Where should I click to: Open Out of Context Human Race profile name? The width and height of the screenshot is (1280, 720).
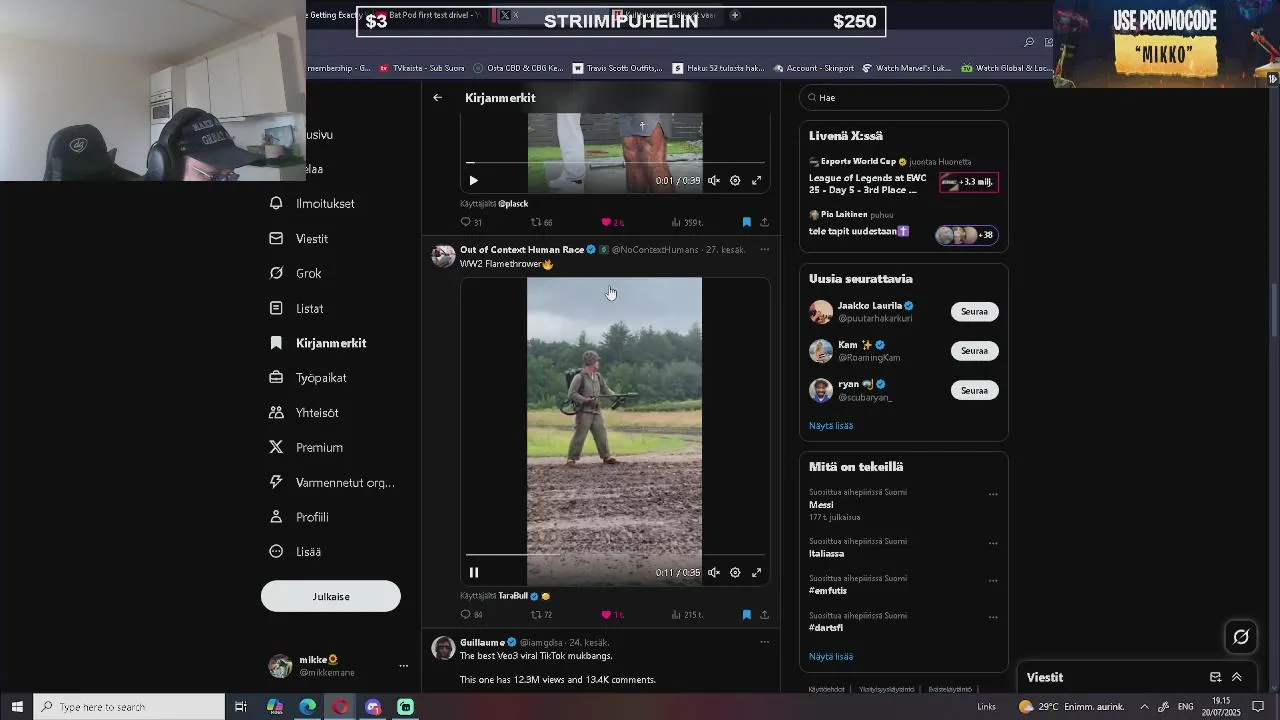(522, 250)
